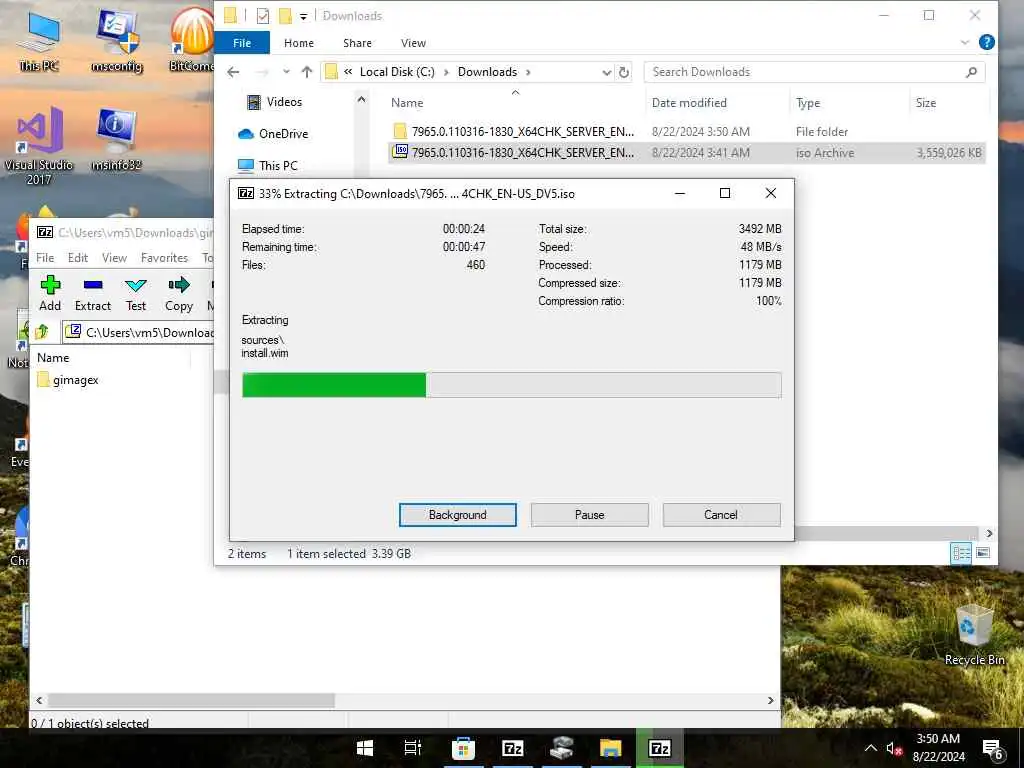The width and height of the screenshot is (1024, 768).
Task: Select This PC in navigation pane
Action: [x=268, y=165]
